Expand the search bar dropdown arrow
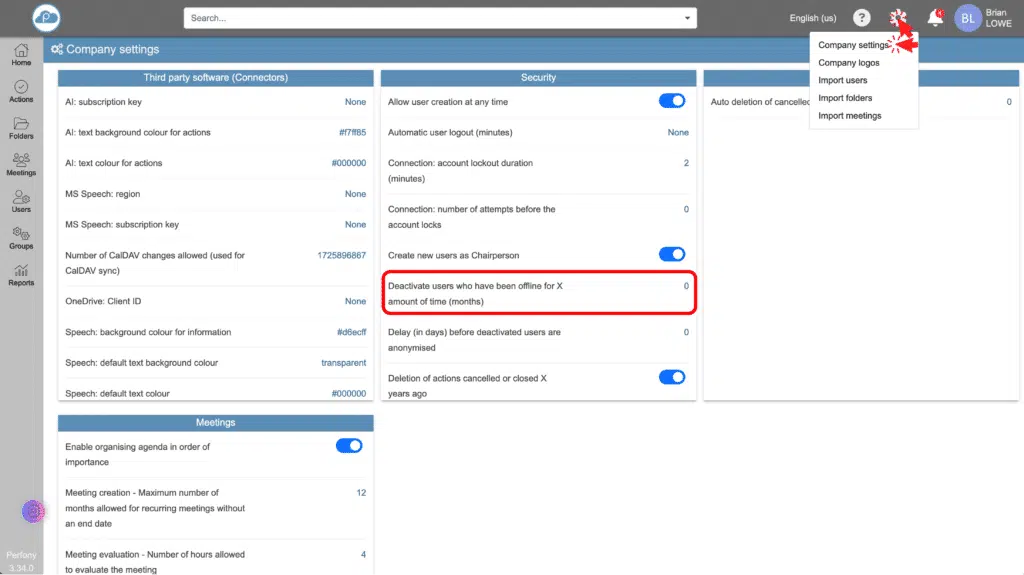Screen dimensions: 1024x575 (687, 18)
